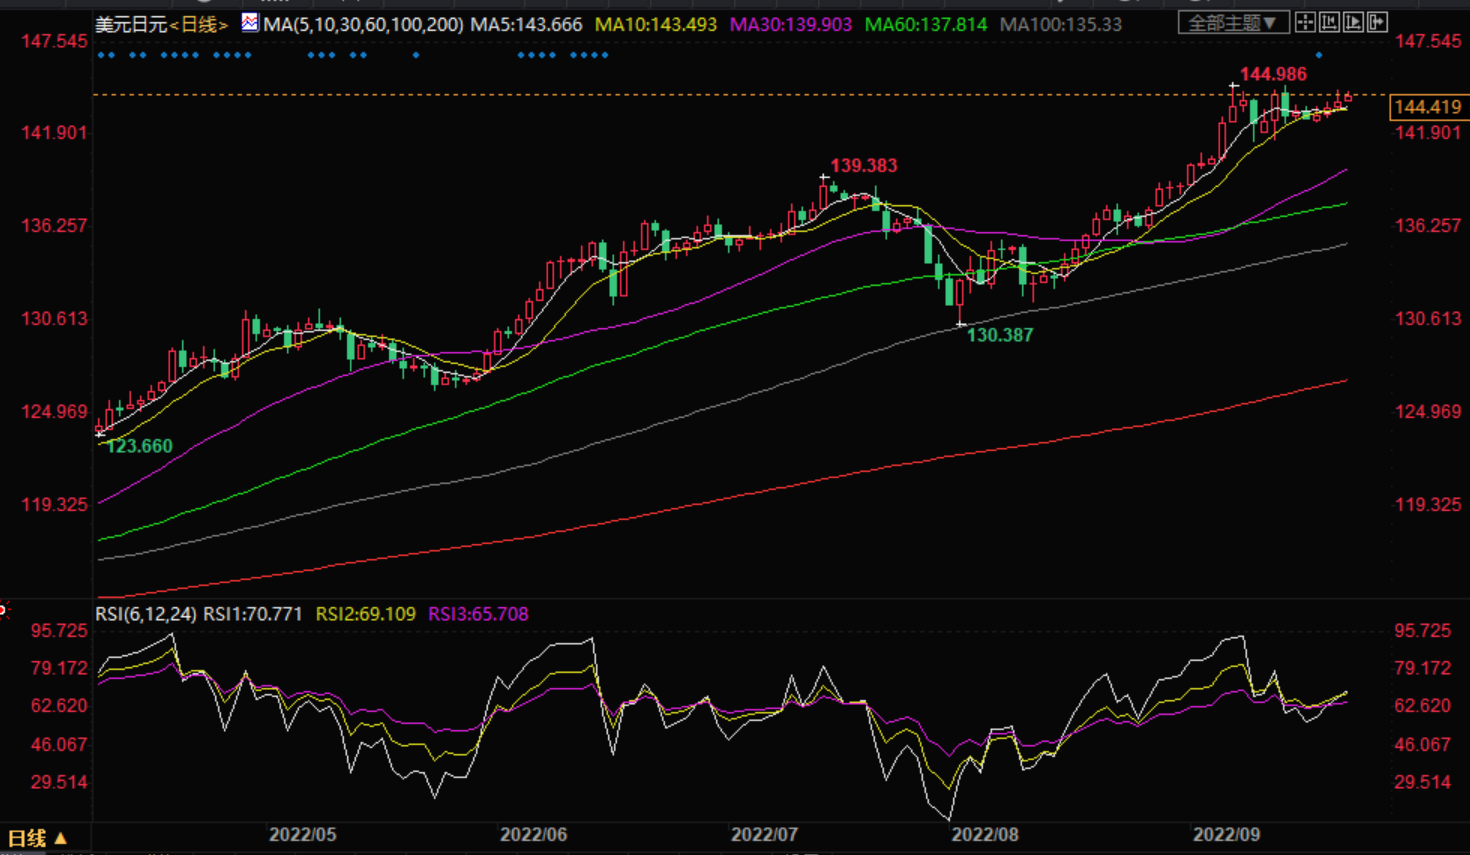Click the 2022/05 date axis label
The width and height of the screenshot is (1470, 855).
pyautogui.click(x=303, y=835)
